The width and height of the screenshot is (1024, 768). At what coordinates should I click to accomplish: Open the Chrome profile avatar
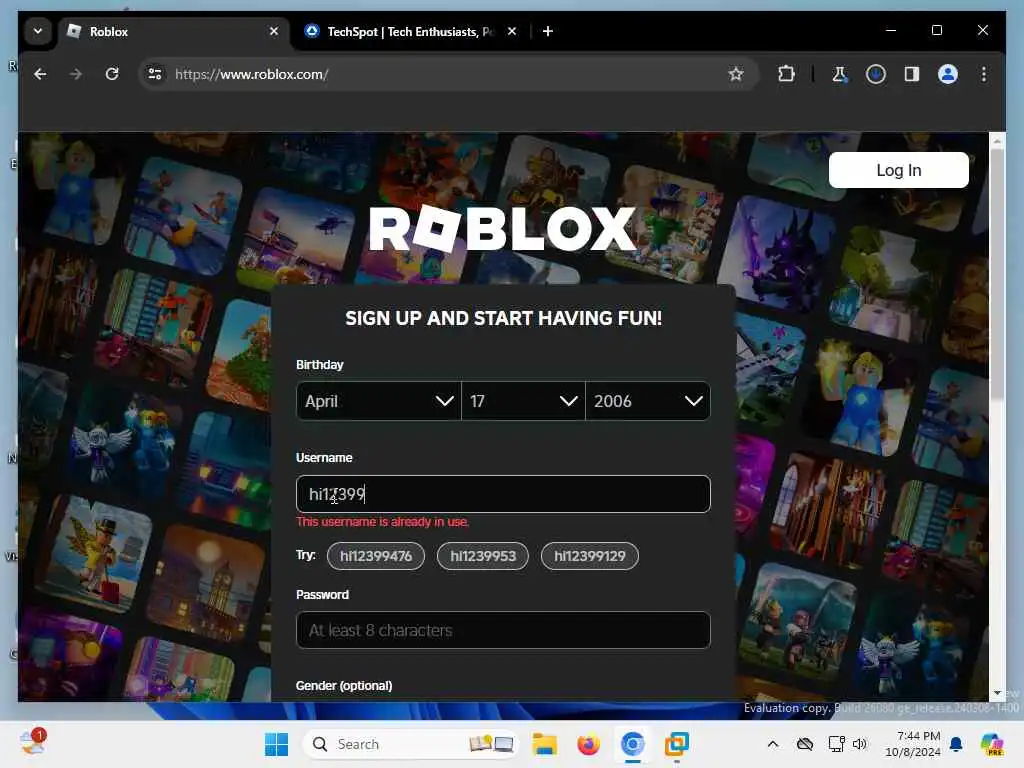click(x=948, y=74)
